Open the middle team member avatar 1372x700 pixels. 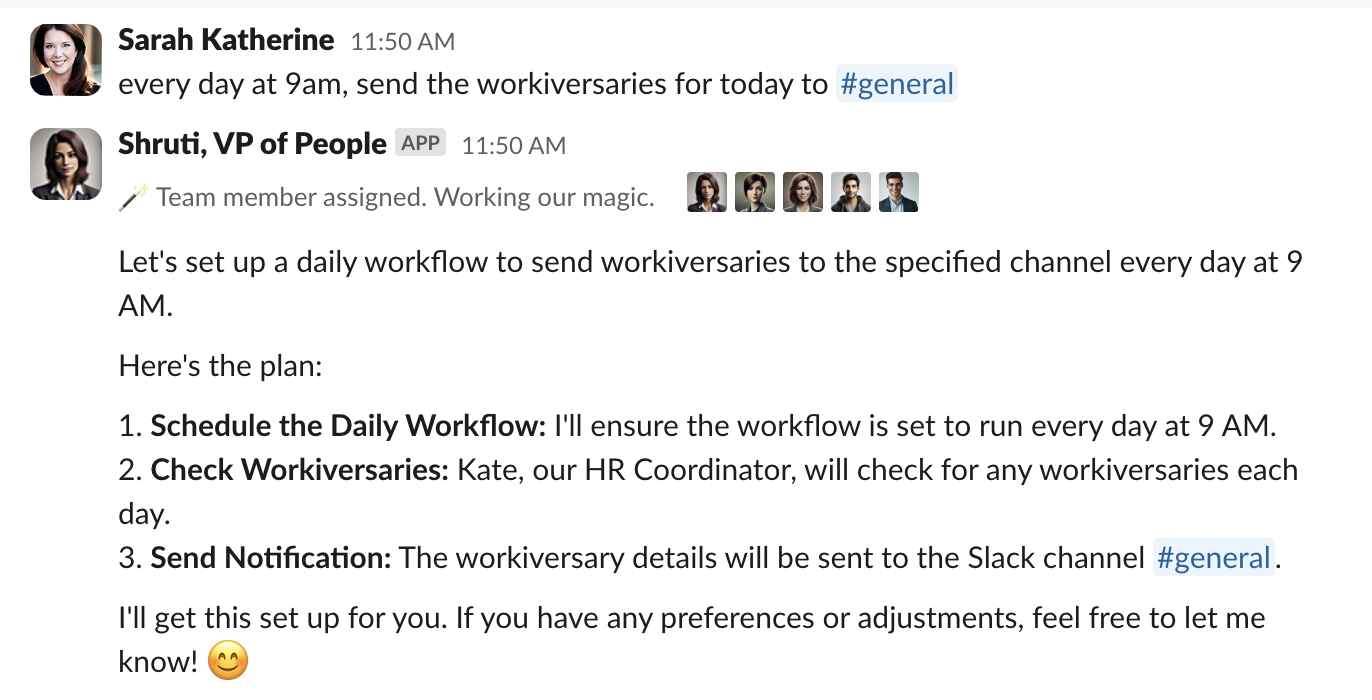pyautogui.click(x=802, y=191)
